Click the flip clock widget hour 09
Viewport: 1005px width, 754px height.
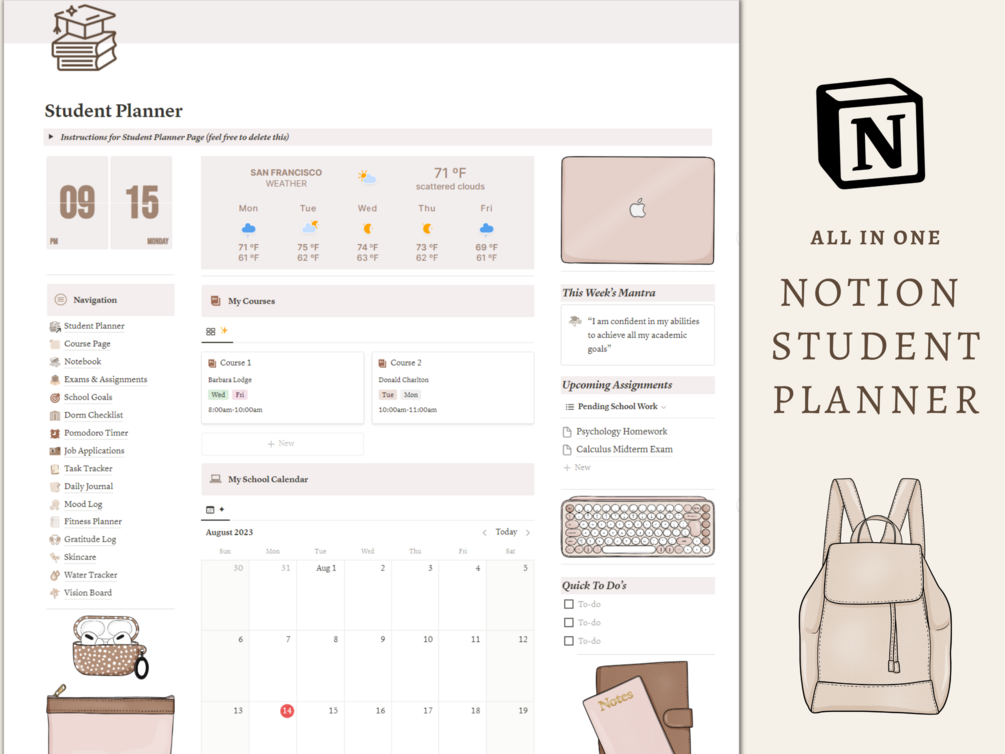pos(78,203)
